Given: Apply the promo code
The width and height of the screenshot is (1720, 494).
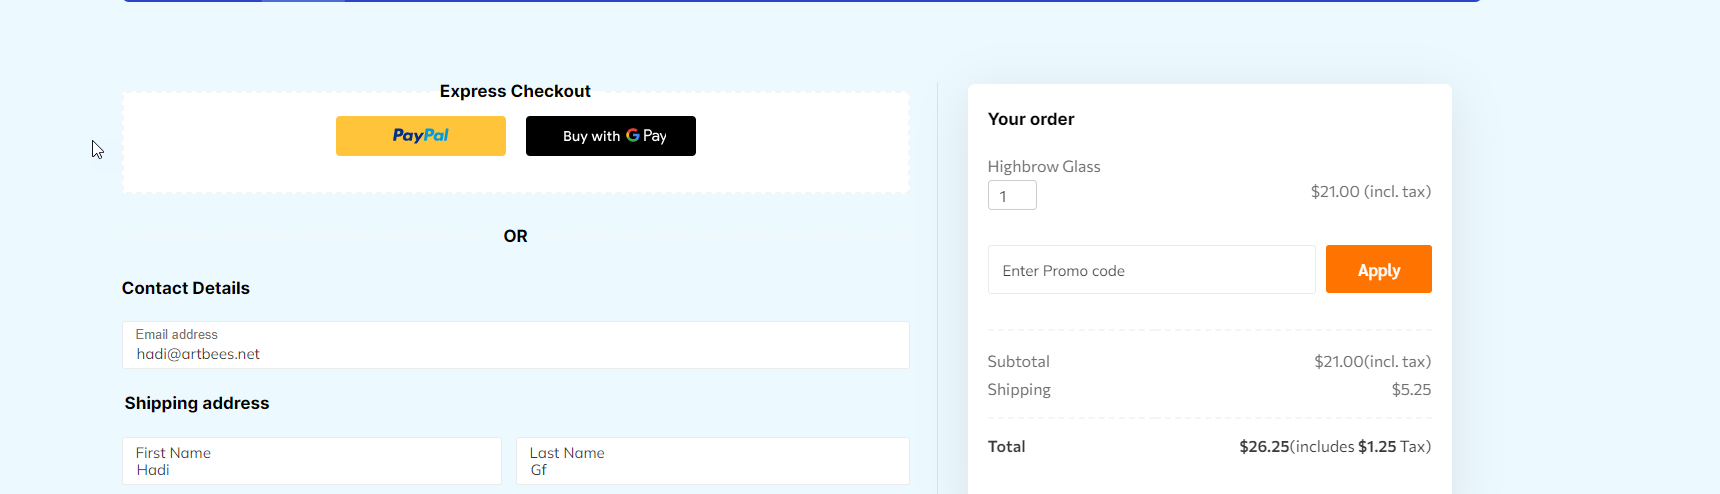Looking at the screenshot, I should (x=1378, y=269).
